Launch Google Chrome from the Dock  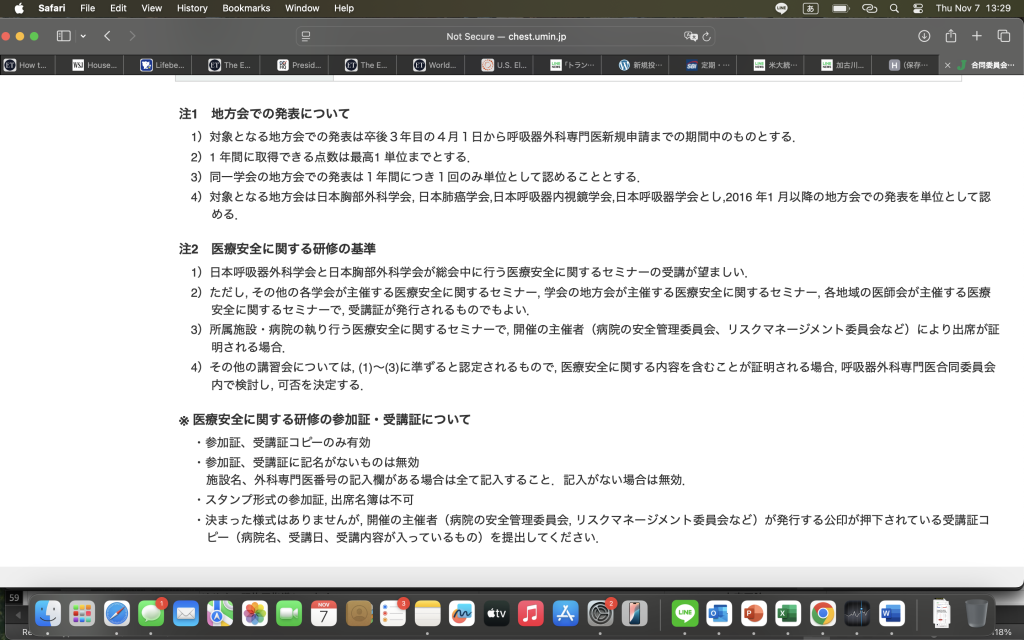point(822,613)
